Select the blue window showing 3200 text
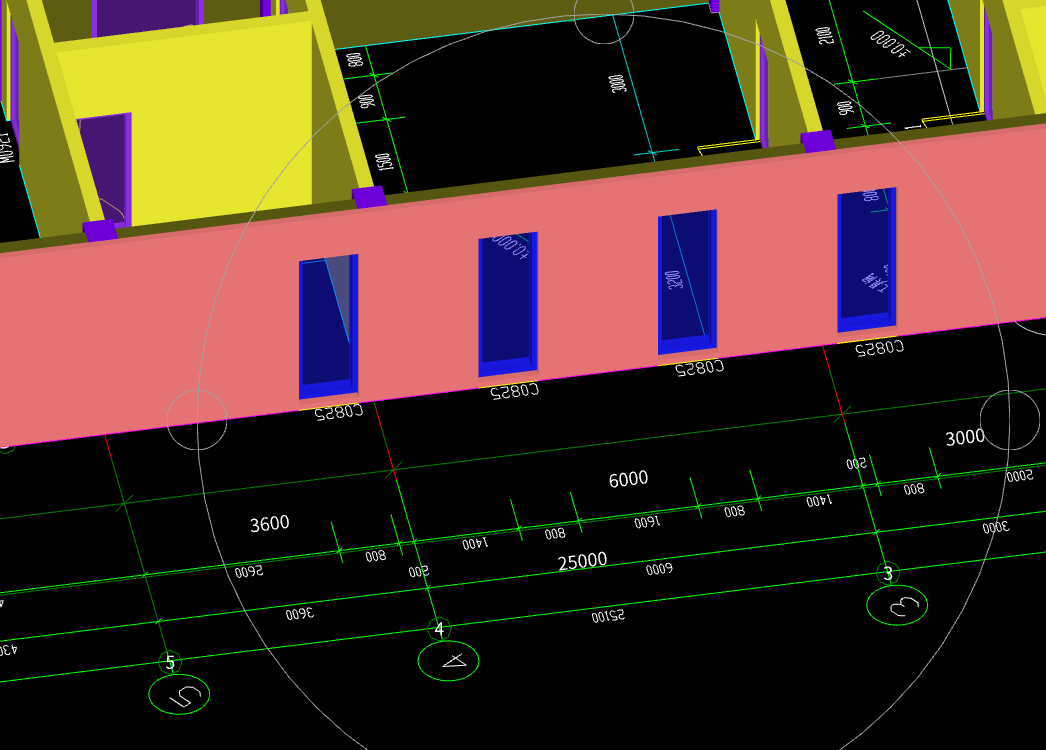The image size is (1046, 750). coord(687,282)
